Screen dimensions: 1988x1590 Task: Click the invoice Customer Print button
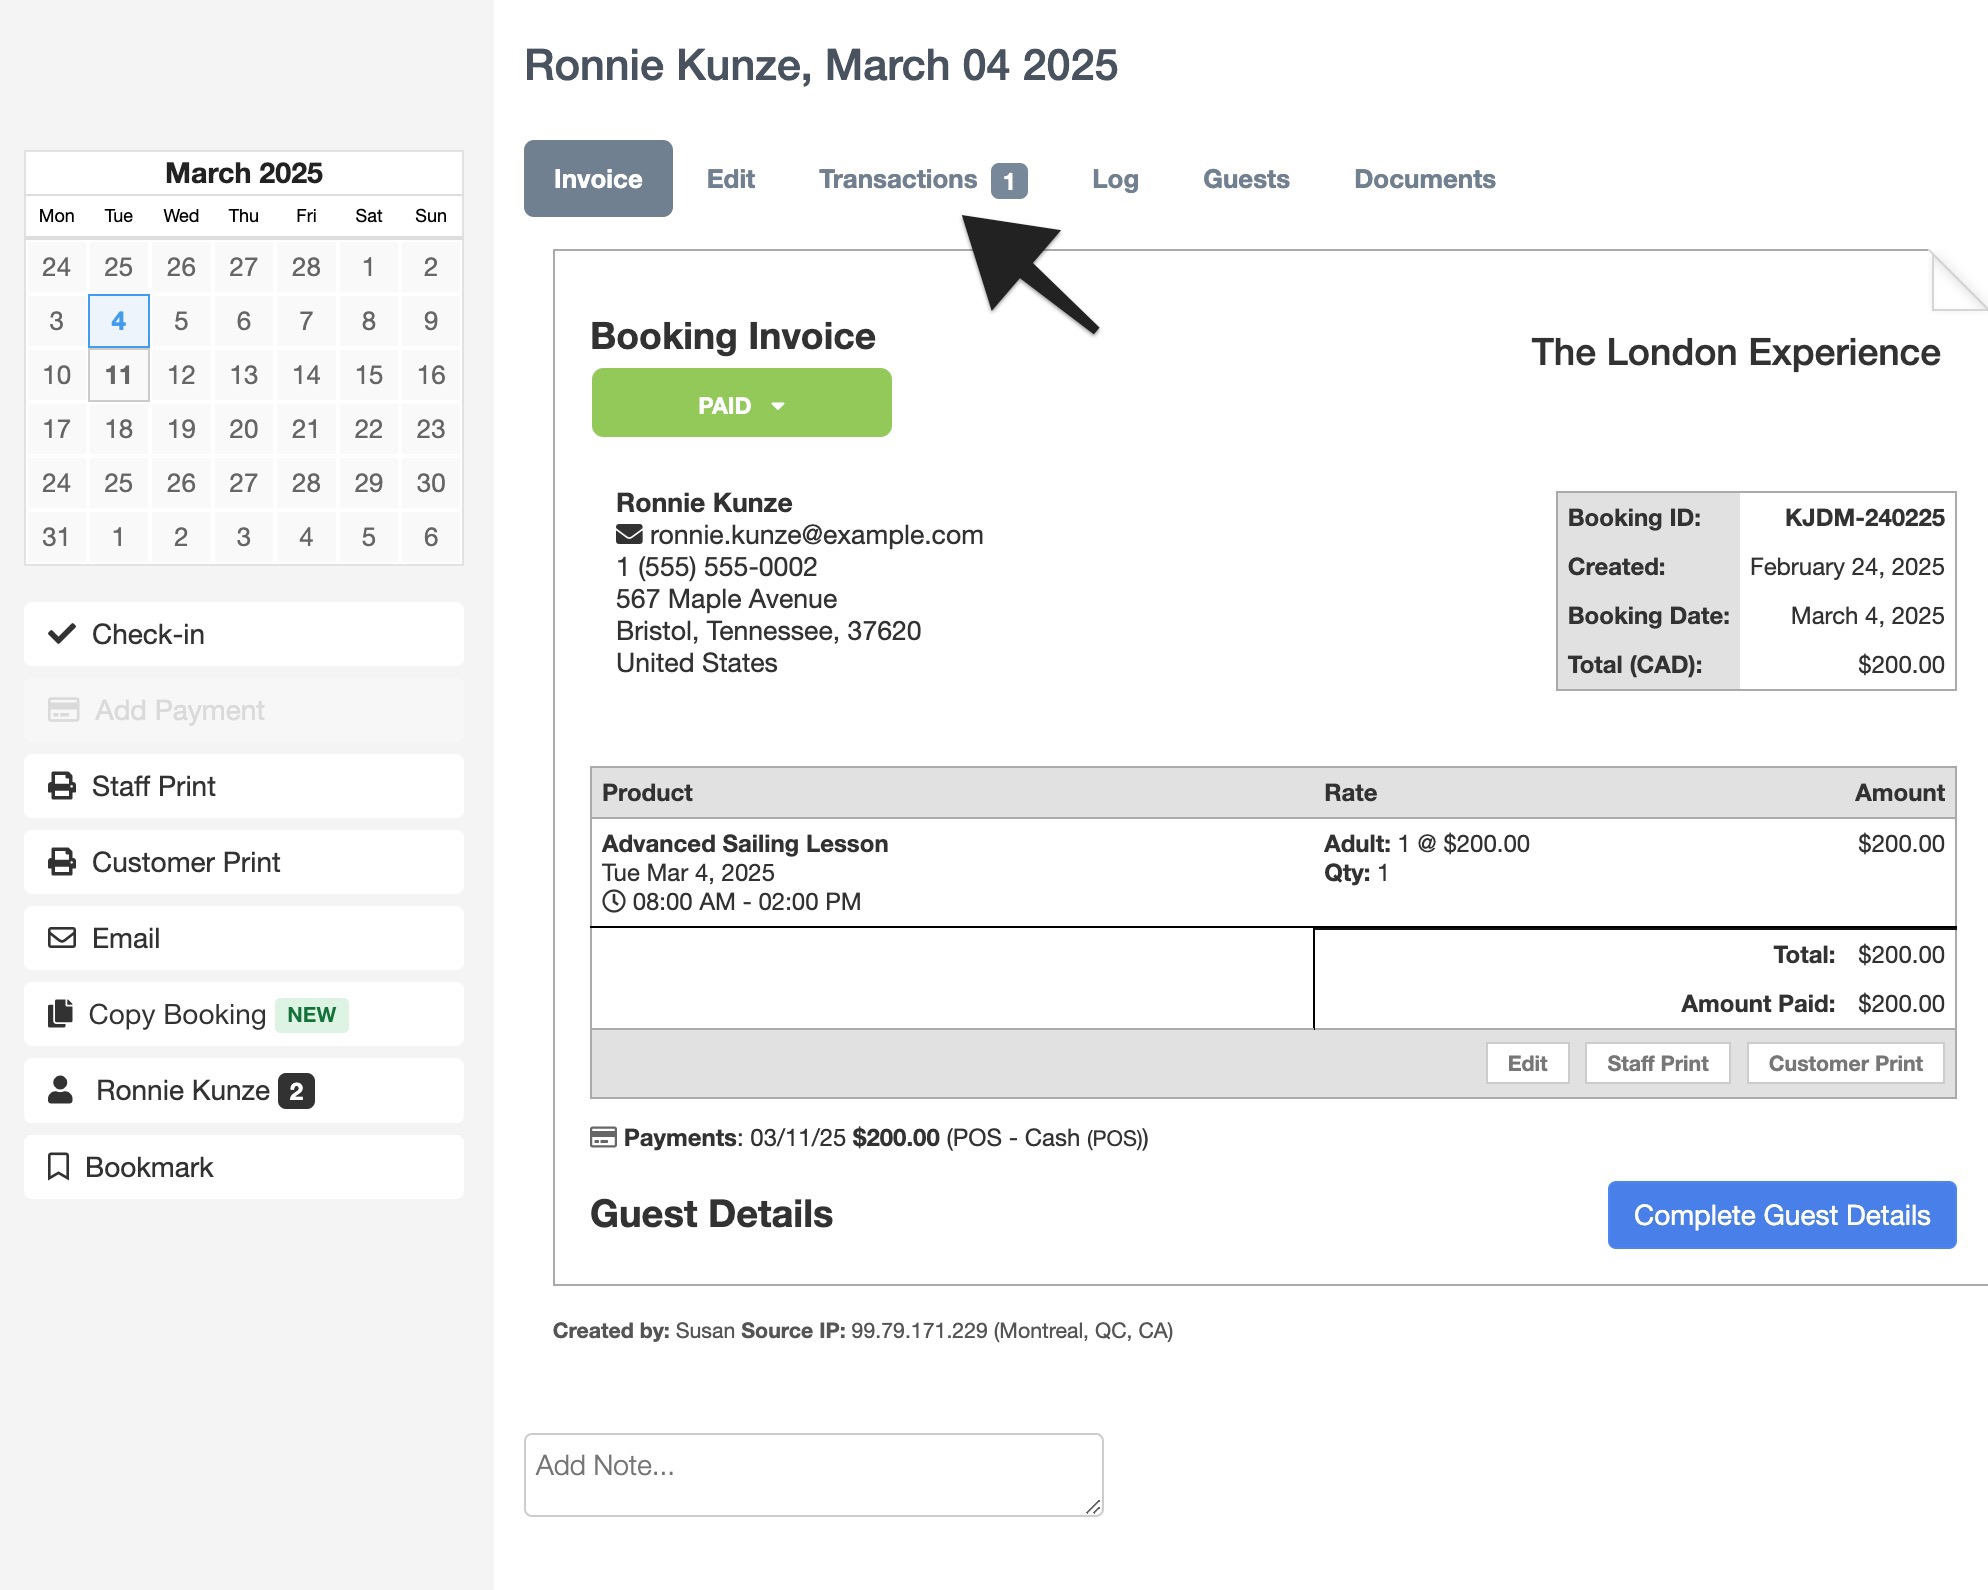[x=1845, y=1063]
